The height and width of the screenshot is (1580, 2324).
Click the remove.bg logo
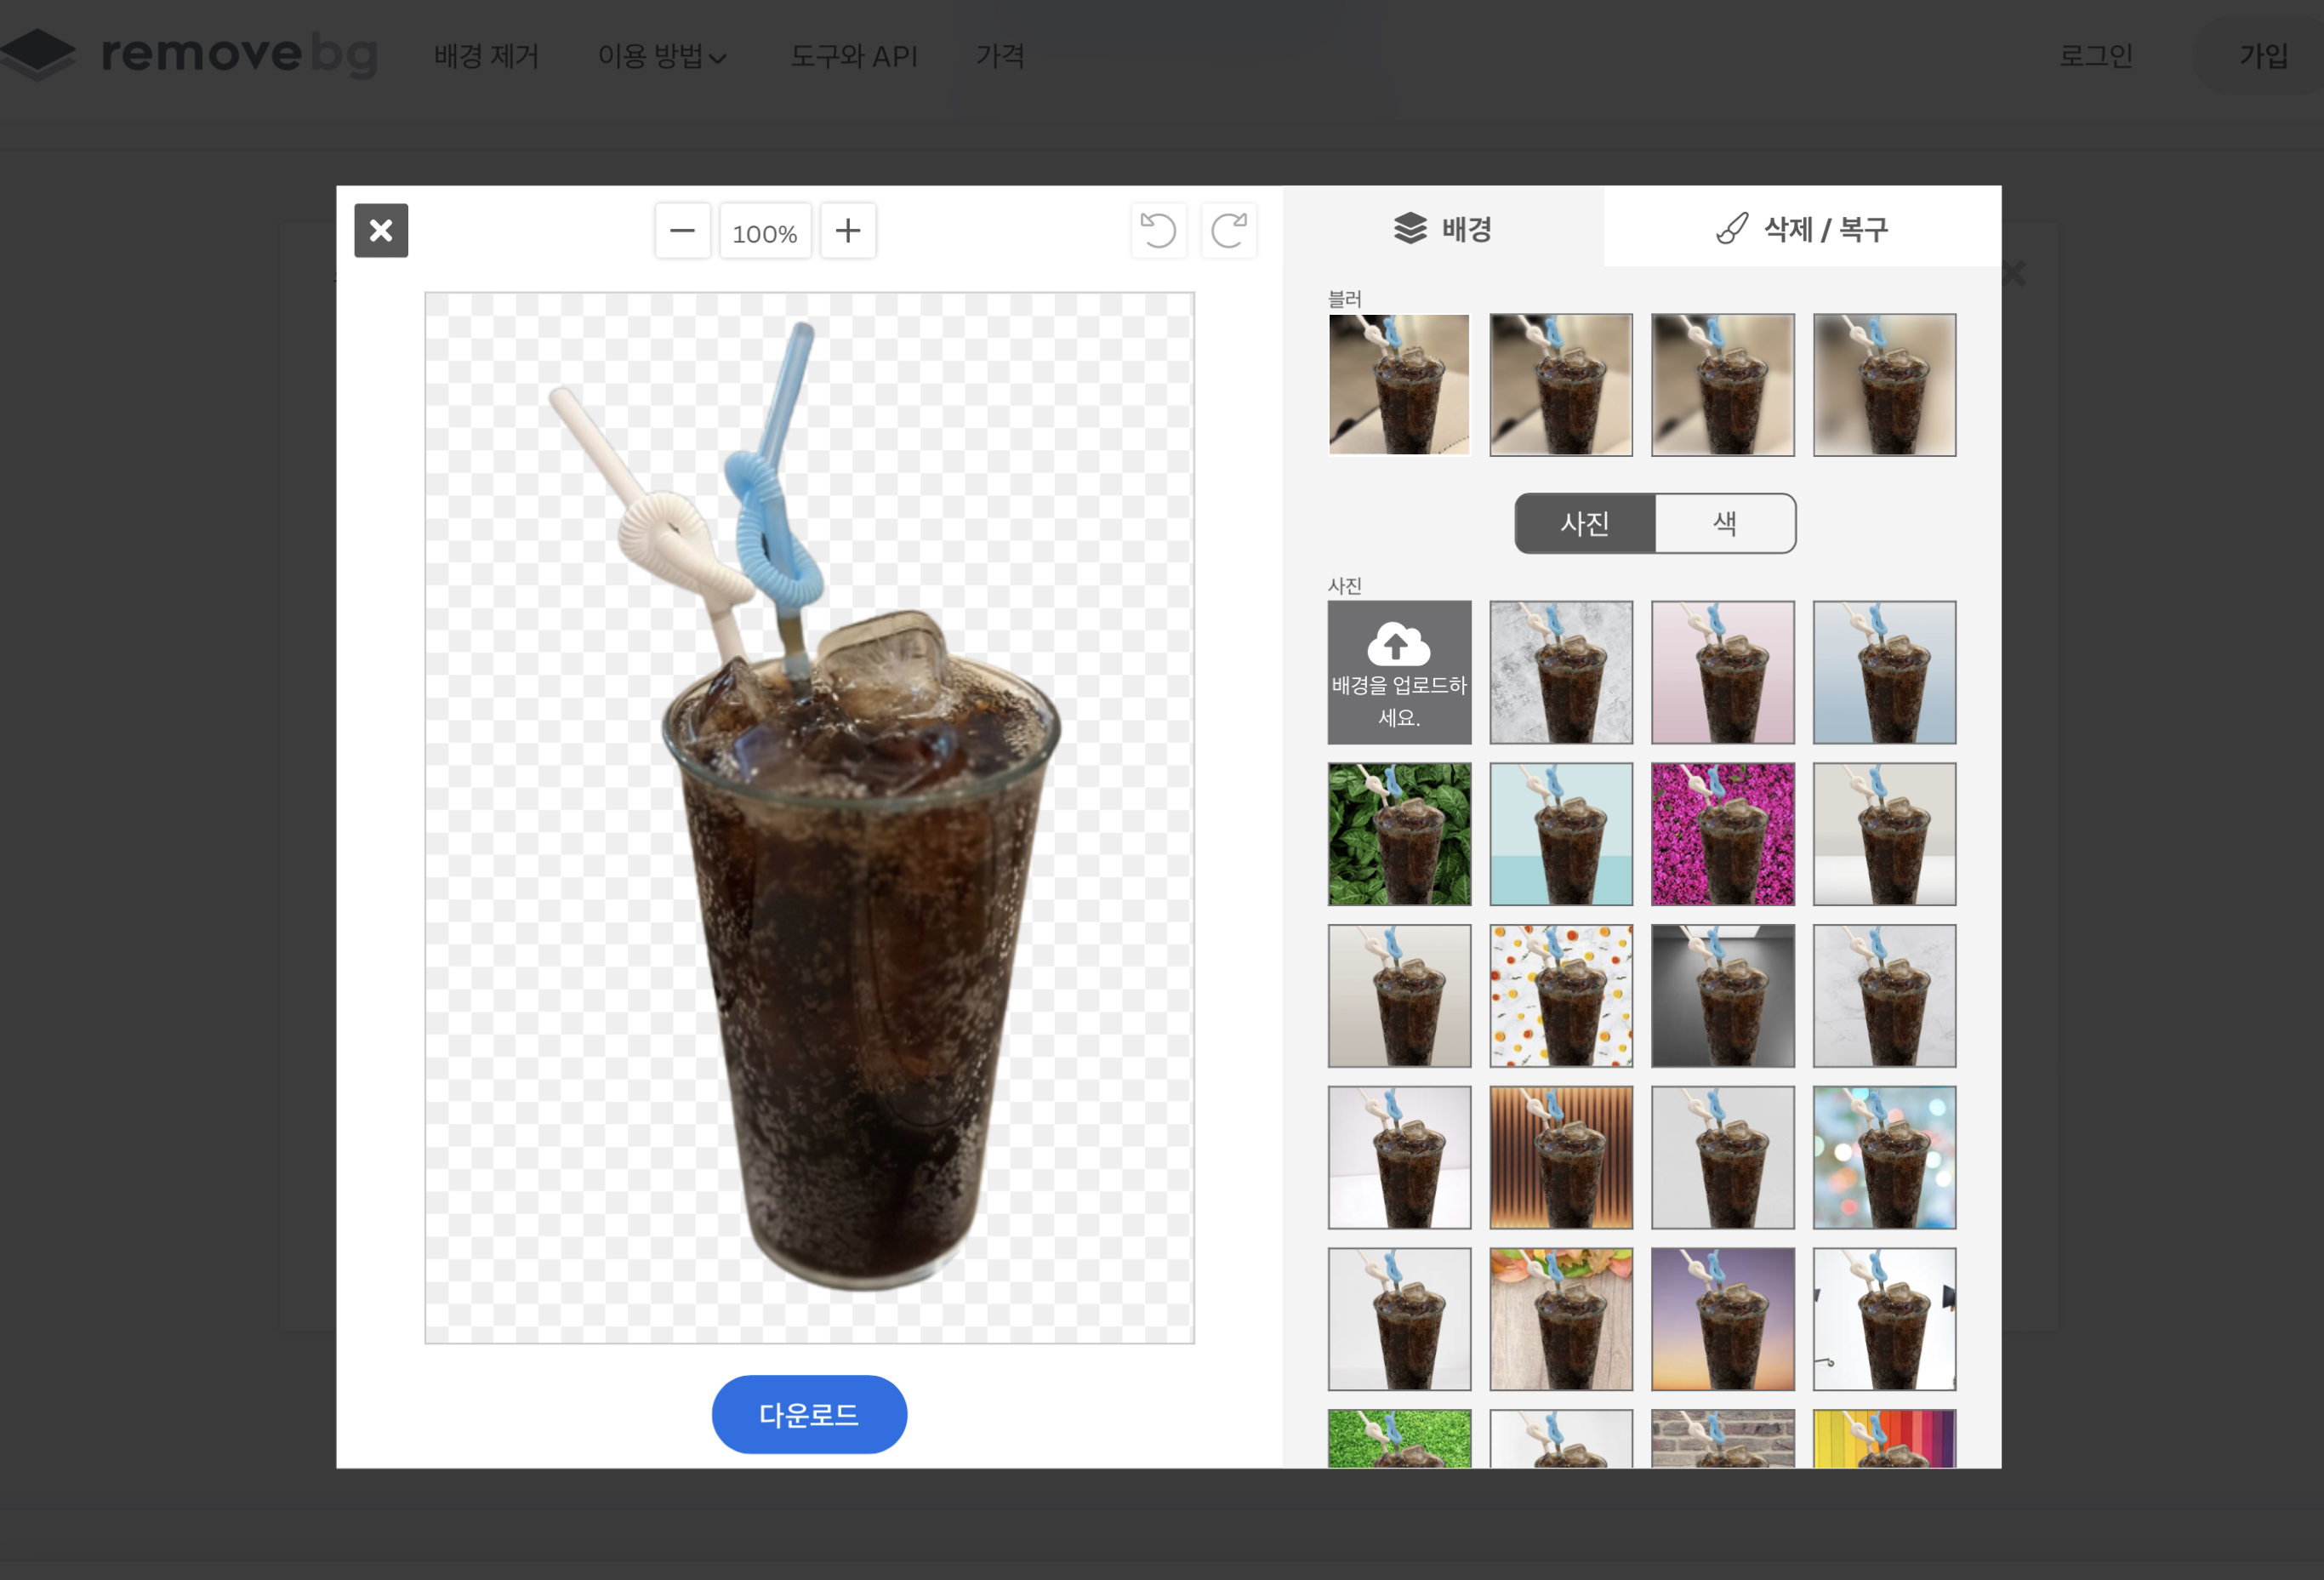point(190,54)
